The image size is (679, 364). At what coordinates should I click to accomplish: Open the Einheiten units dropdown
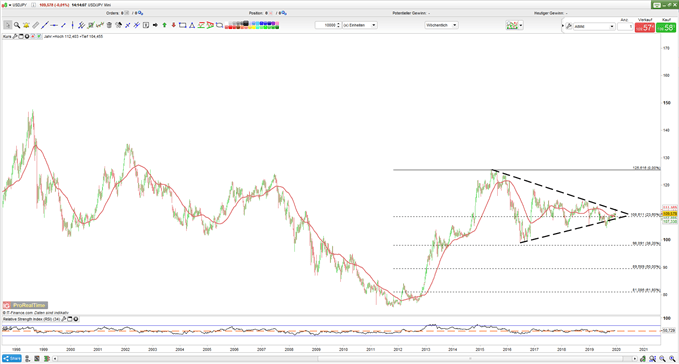pyautogui.click(x=359, y=25)
